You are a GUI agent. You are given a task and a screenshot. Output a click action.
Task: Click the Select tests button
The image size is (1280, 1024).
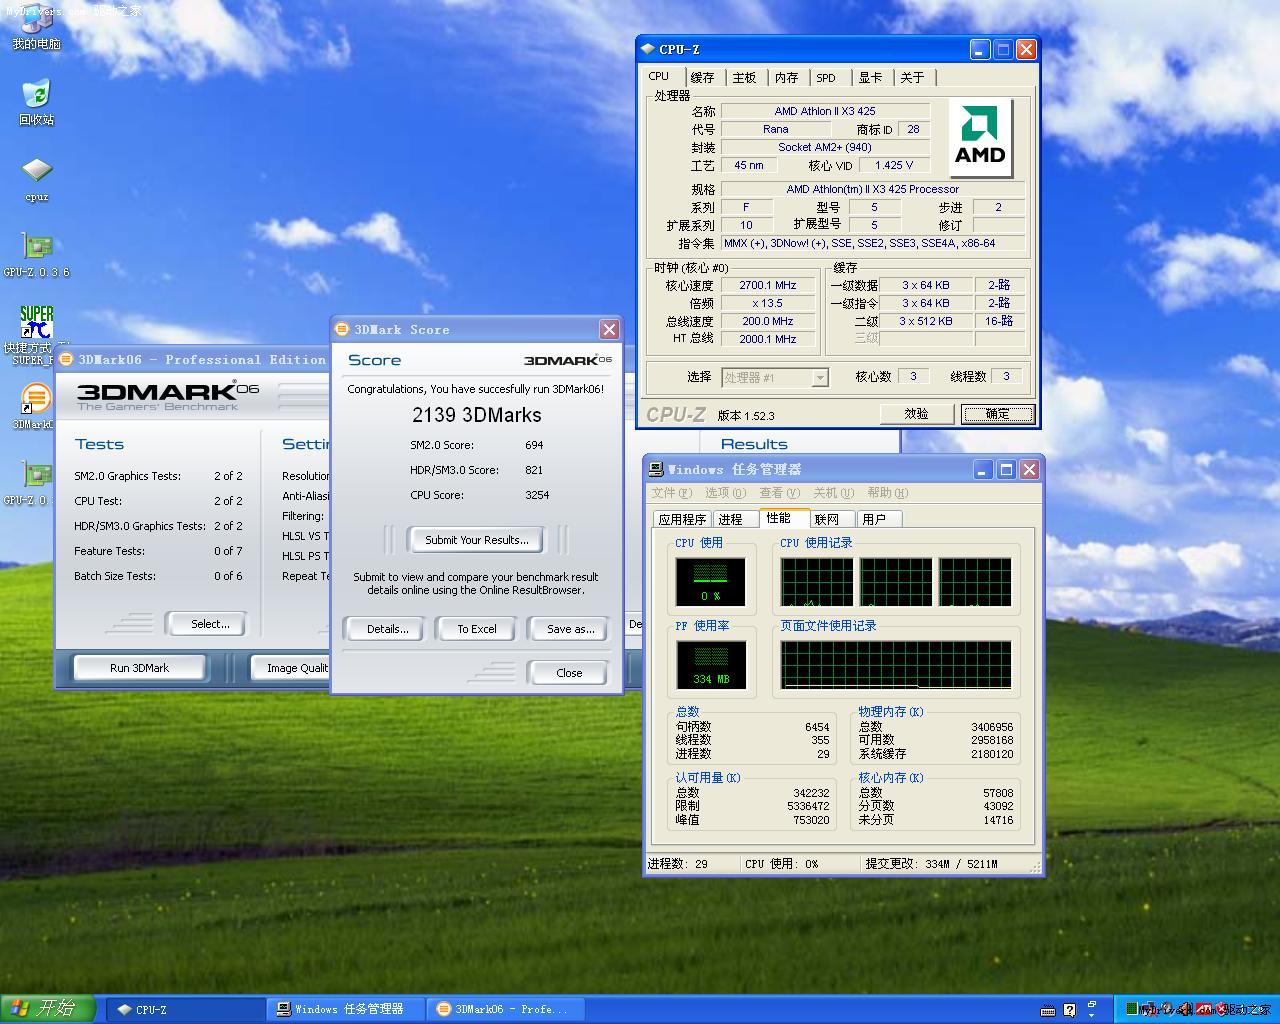(x=210, y=624)
